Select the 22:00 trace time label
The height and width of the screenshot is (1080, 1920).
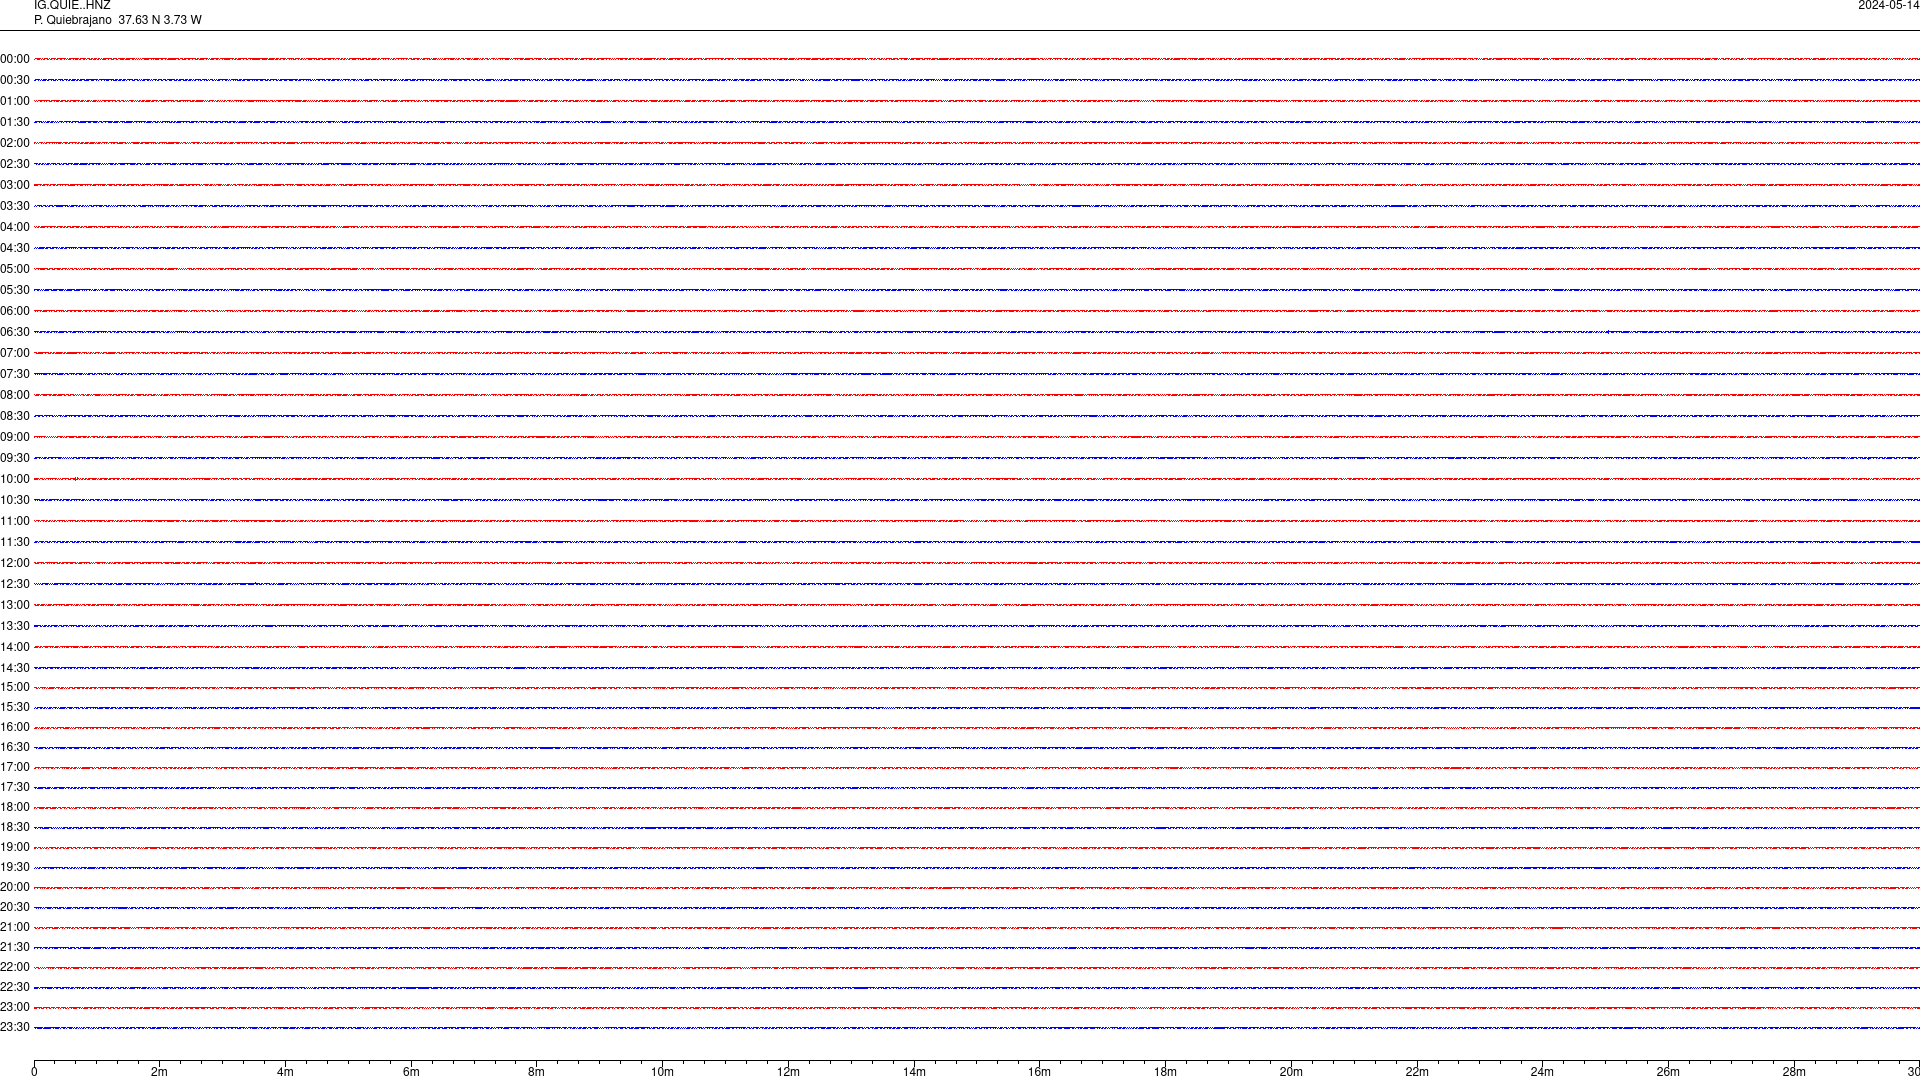15,967
